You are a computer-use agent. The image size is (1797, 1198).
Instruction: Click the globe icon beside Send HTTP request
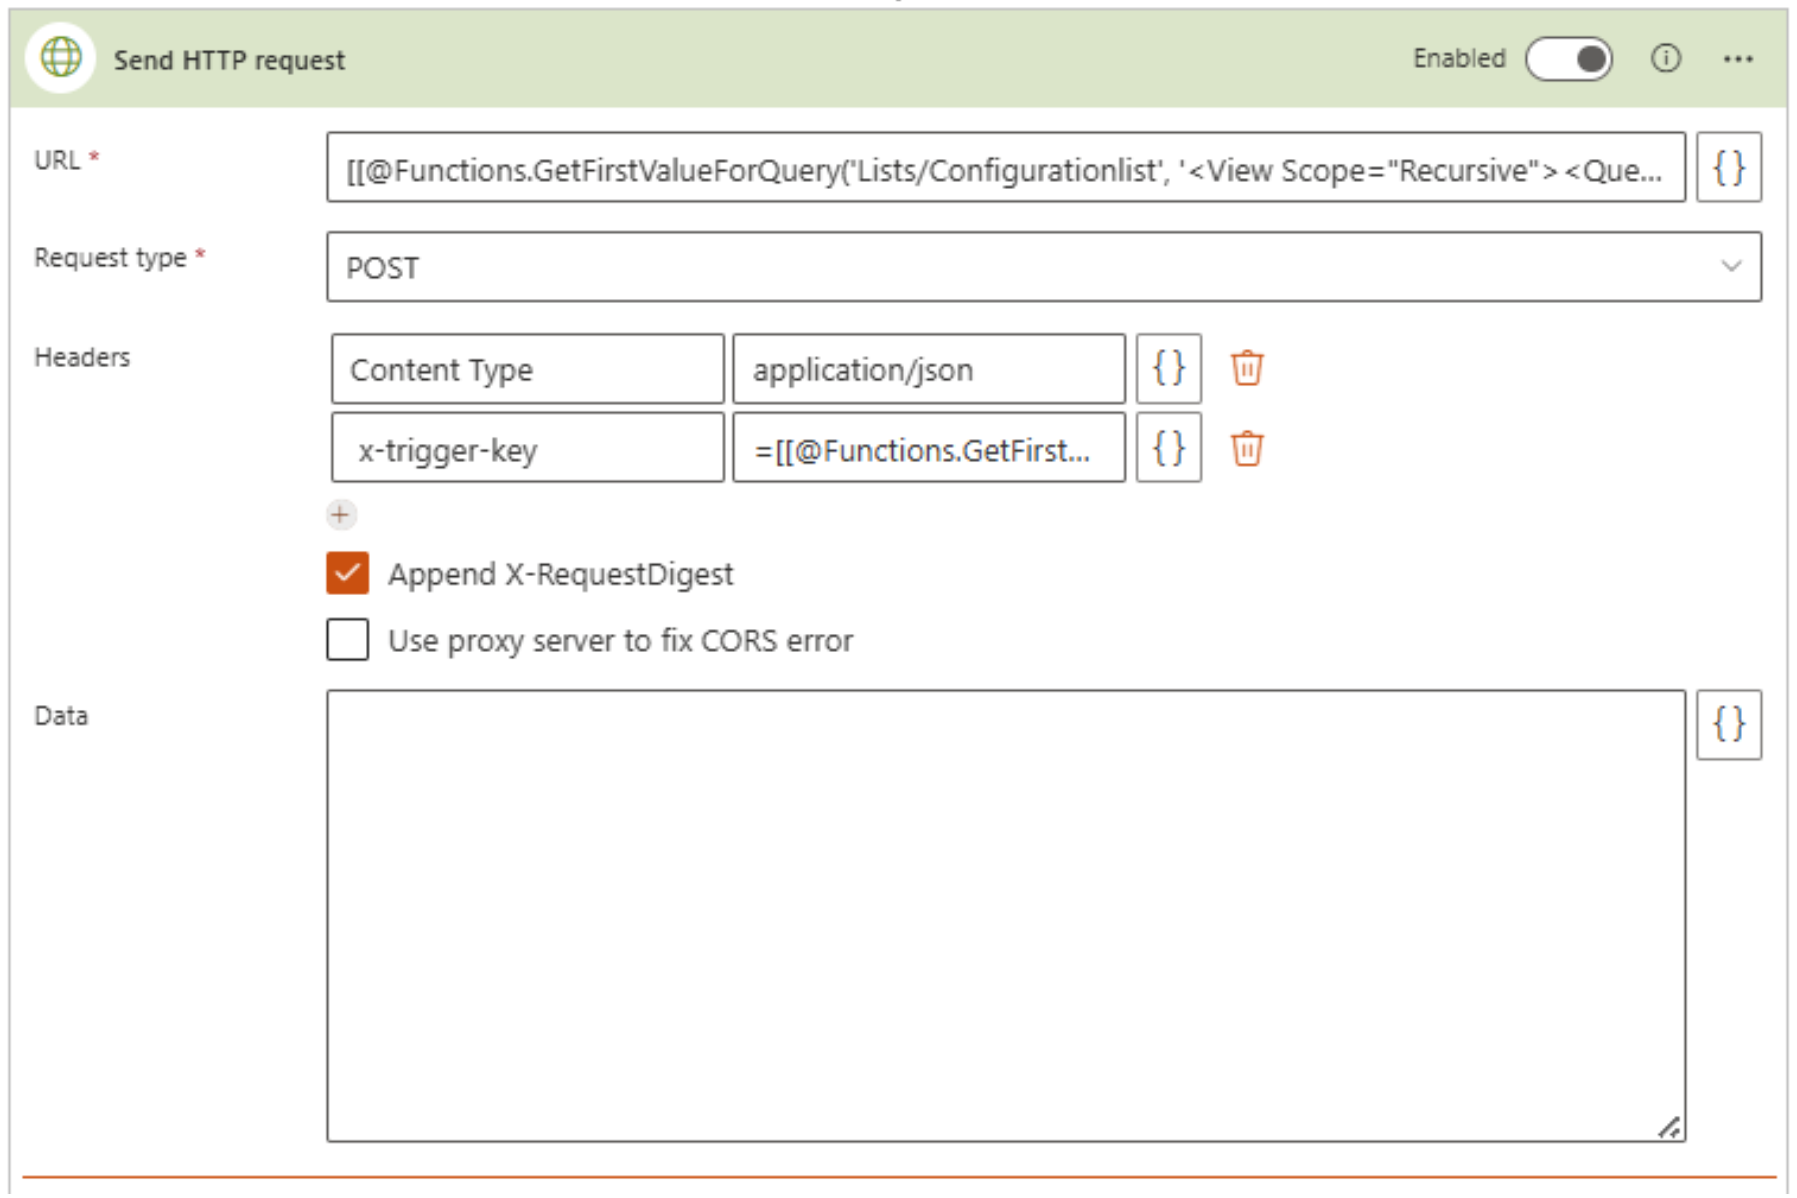61,58
